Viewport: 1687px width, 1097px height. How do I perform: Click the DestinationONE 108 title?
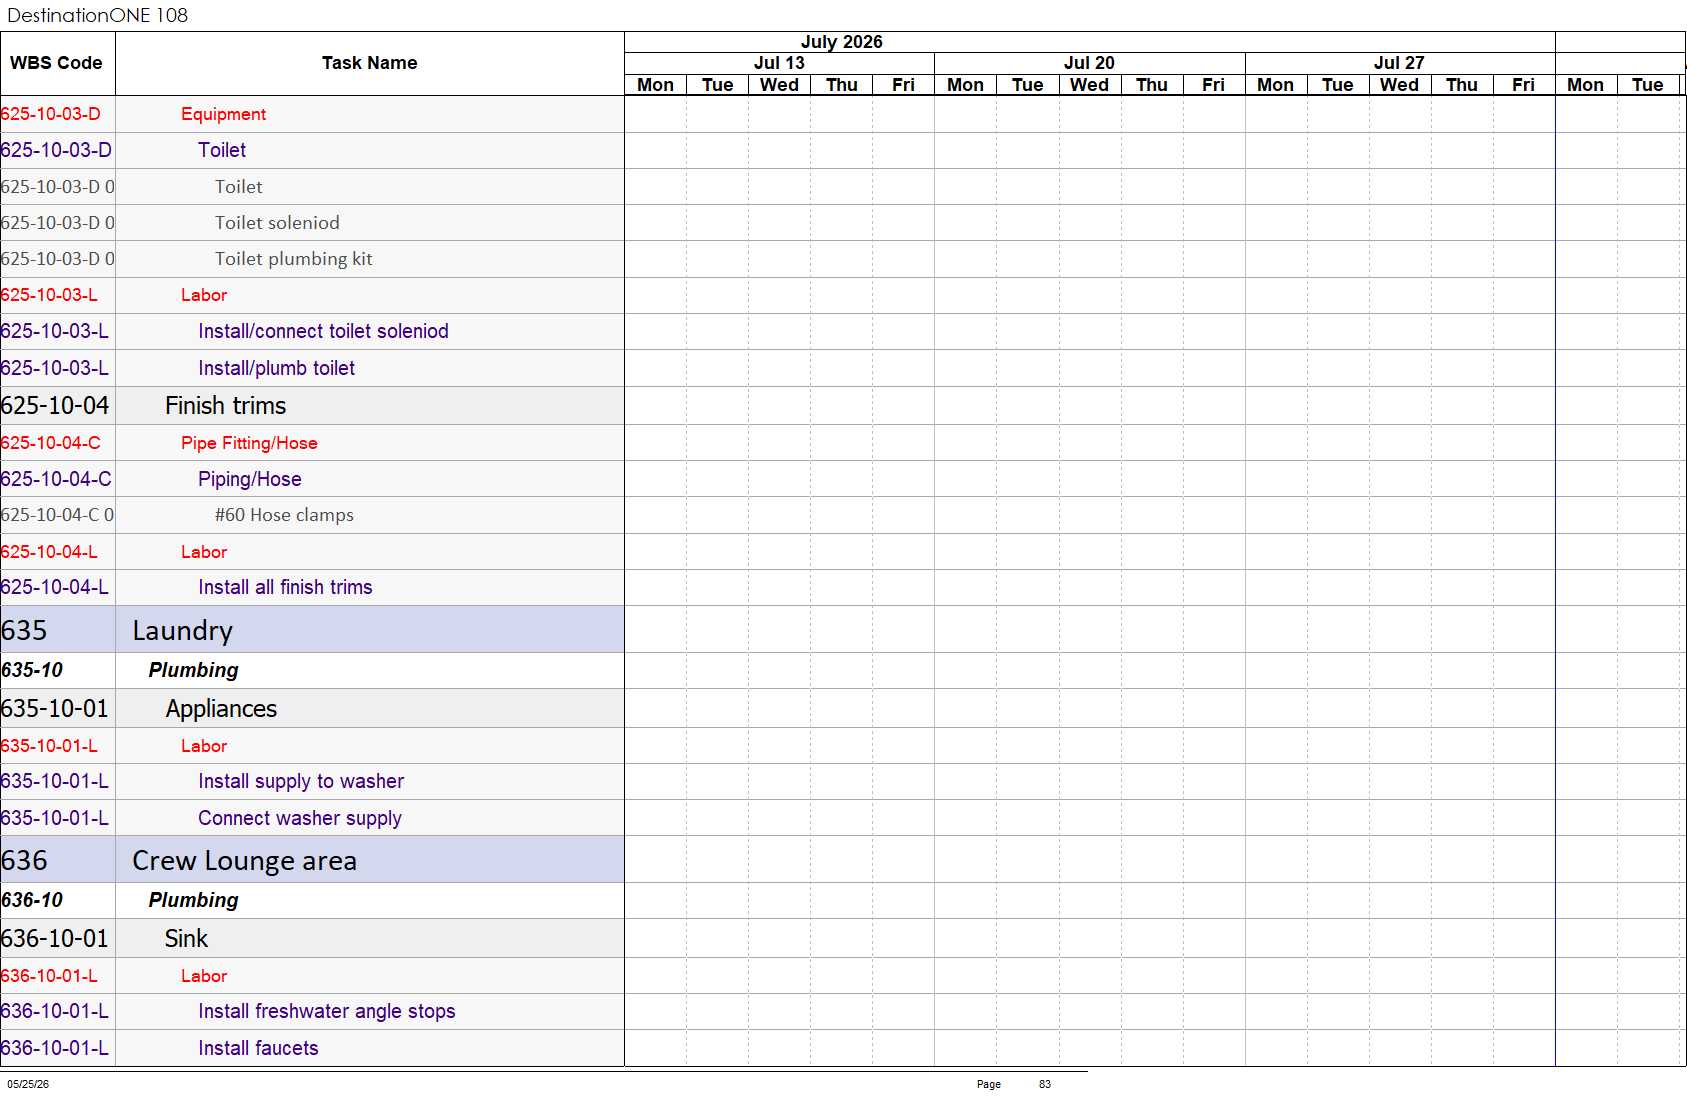(x=97, y=15)
